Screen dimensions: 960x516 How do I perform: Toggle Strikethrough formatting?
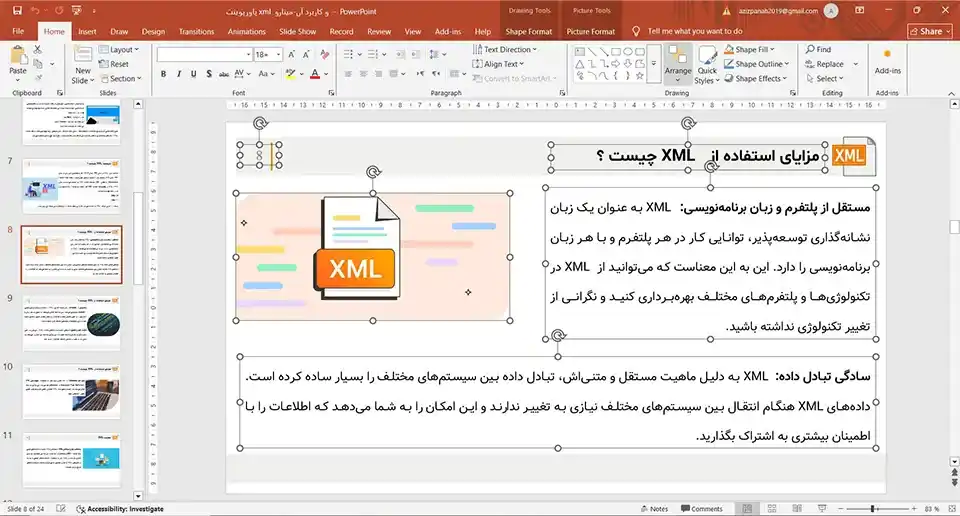(x=224, y=73)
